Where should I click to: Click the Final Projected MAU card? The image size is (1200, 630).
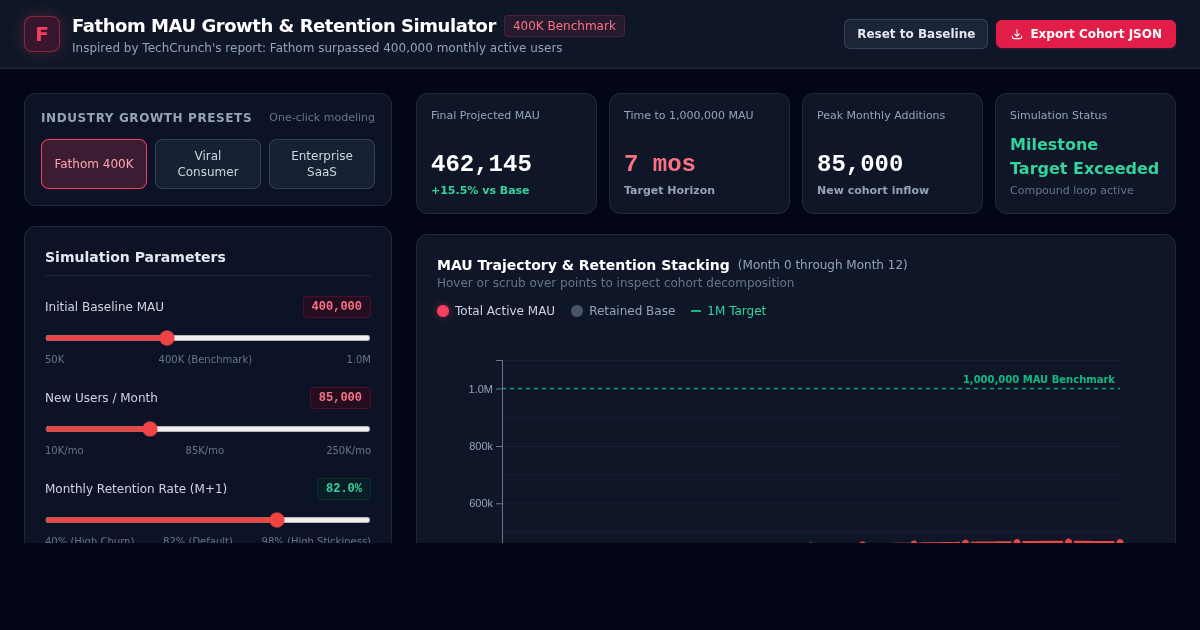(506, 153)
